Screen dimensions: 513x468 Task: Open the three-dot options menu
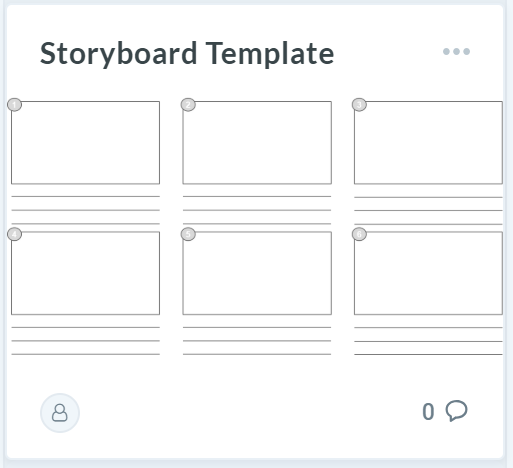[456, 52]
